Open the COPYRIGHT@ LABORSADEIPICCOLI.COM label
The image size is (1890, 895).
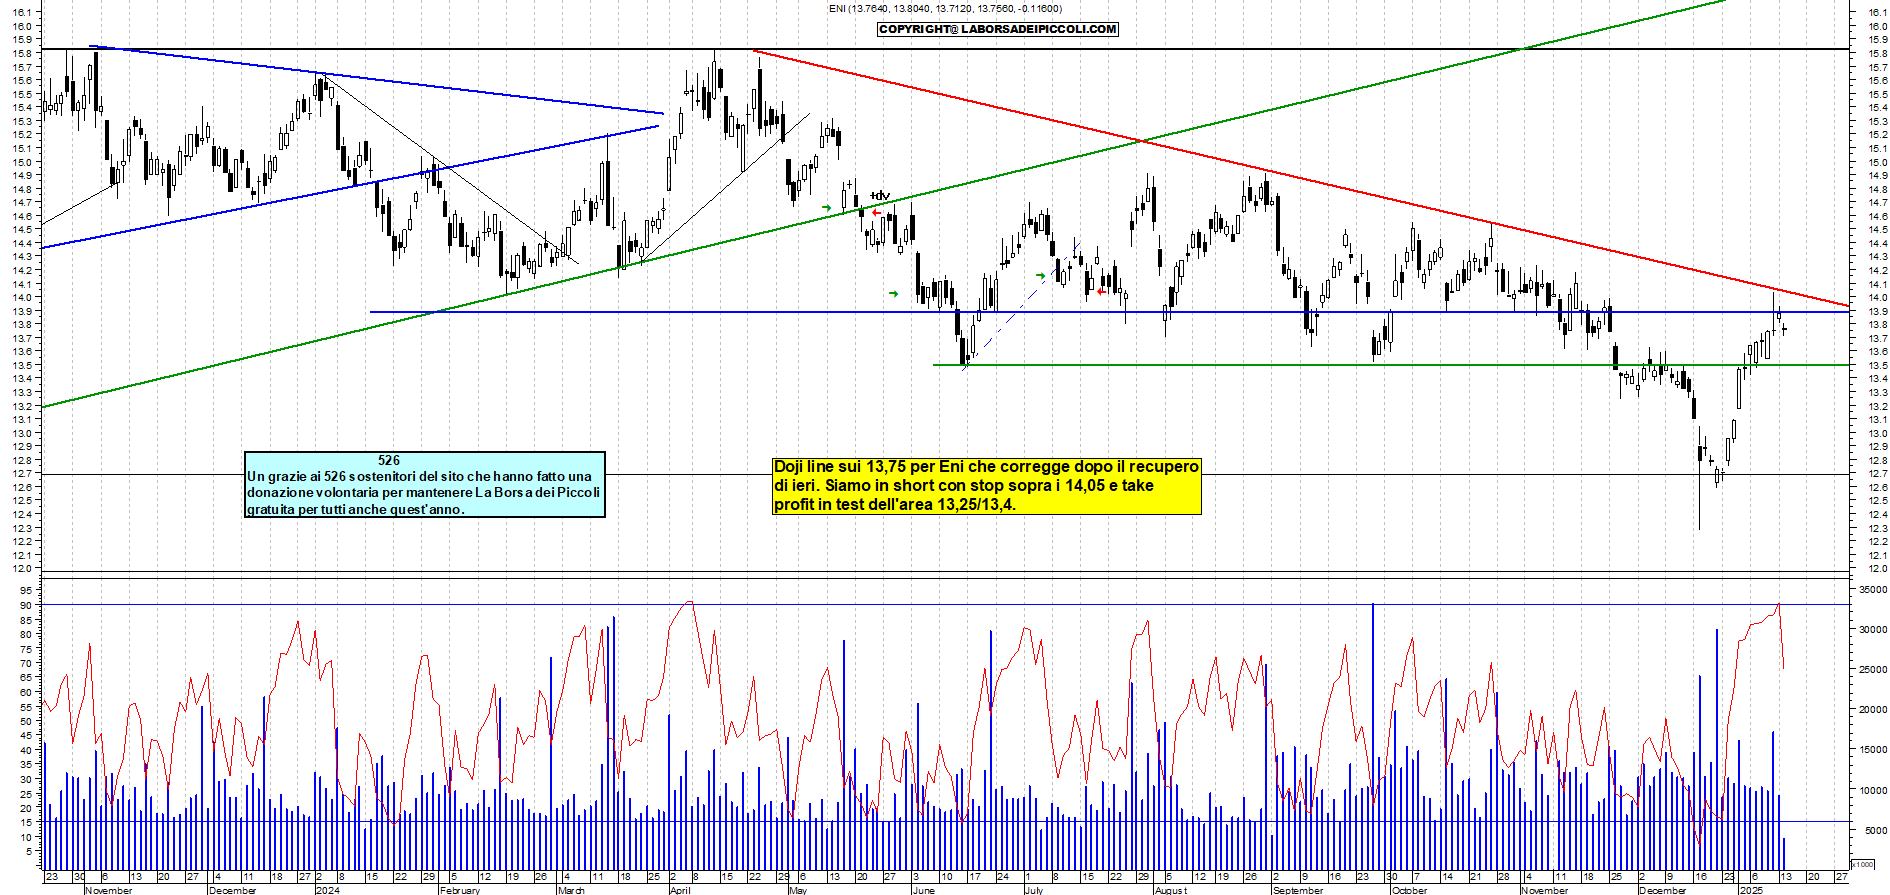coord(997,29)
